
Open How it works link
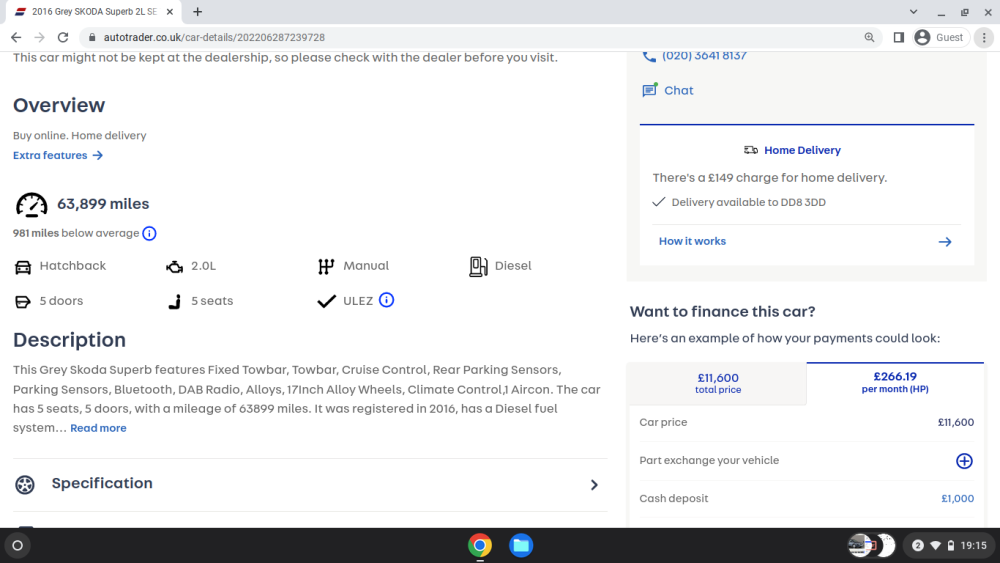coord(692,242)
